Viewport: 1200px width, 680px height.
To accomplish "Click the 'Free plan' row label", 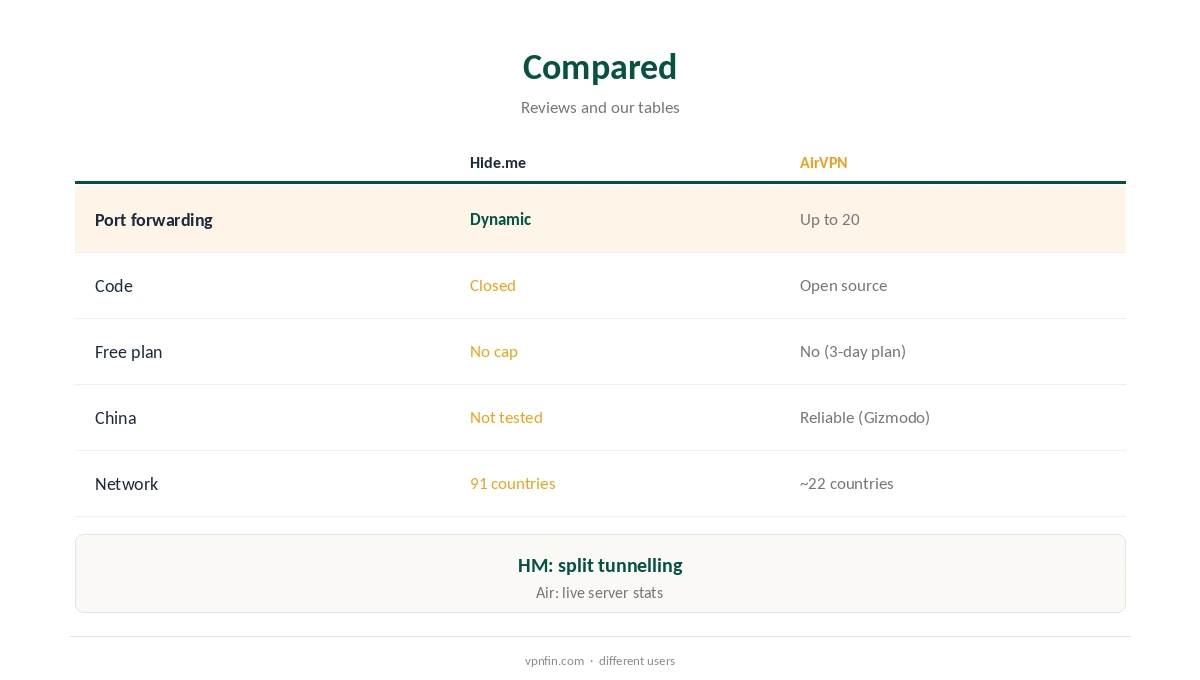I will click(128, 352).
